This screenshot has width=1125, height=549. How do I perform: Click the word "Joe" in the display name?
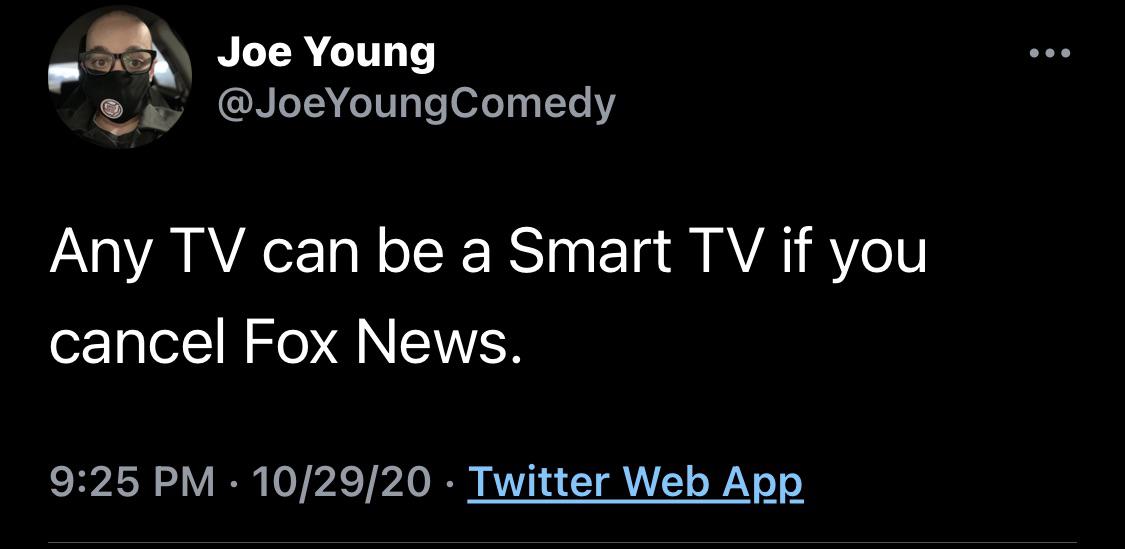[x=256, y=52]
